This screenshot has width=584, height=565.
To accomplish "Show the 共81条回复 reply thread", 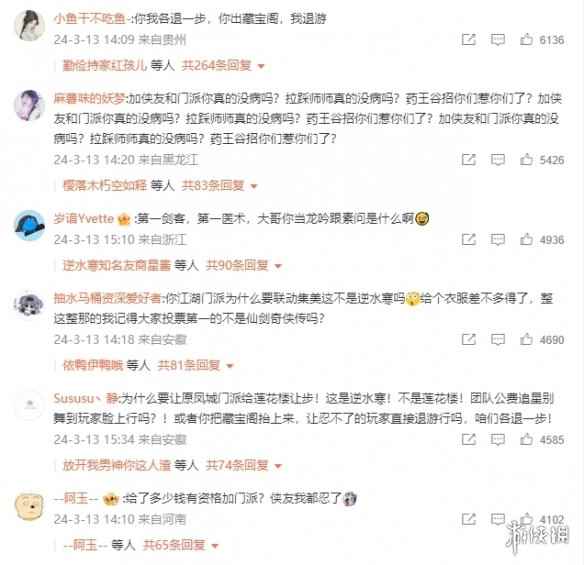I will pos(195,365).
